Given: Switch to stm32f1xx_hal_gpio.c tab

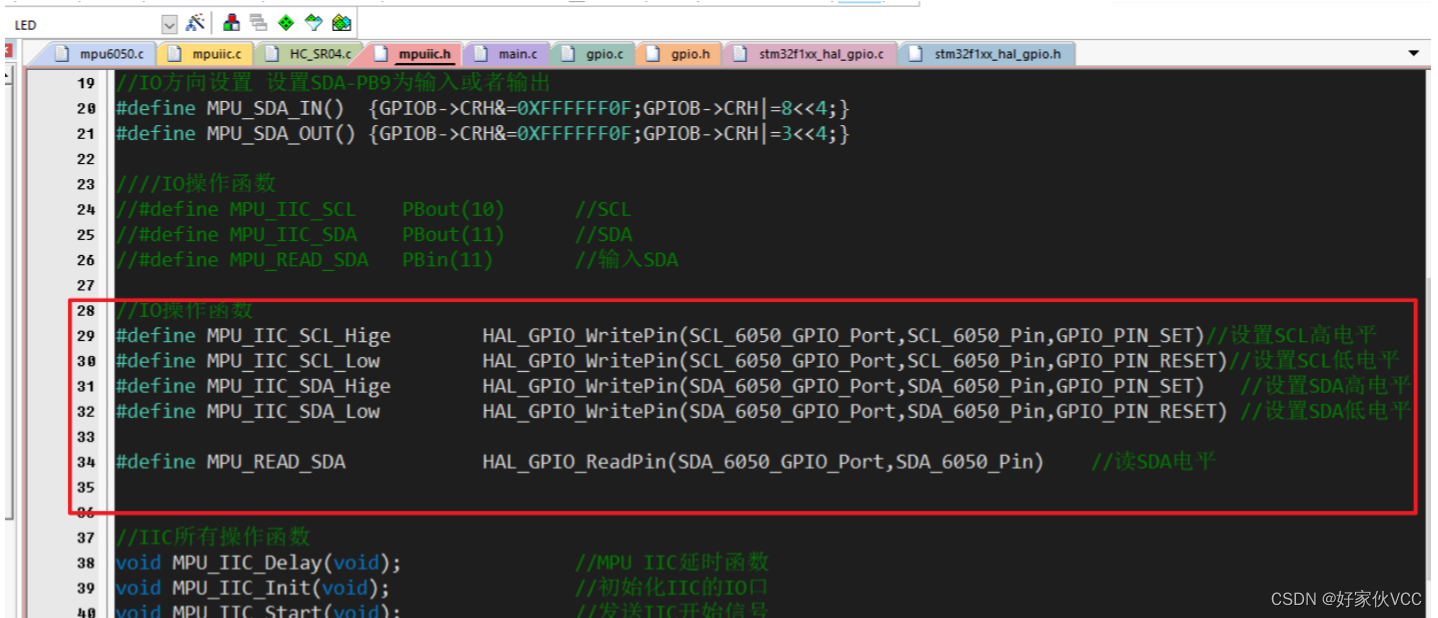Looking at the screenshot, I should pyautogui.click(x=809, y=54).
